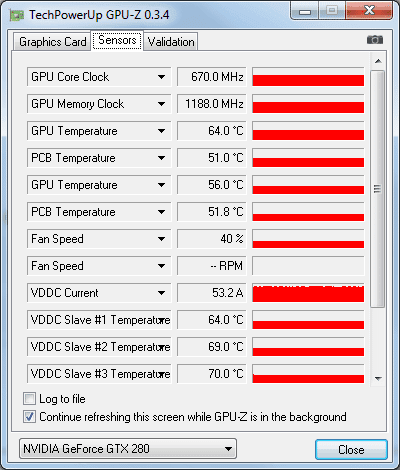Click the GPU-Z application icon in title bar
The width and height of the screenshot is (402, 470).
[17, 15]
